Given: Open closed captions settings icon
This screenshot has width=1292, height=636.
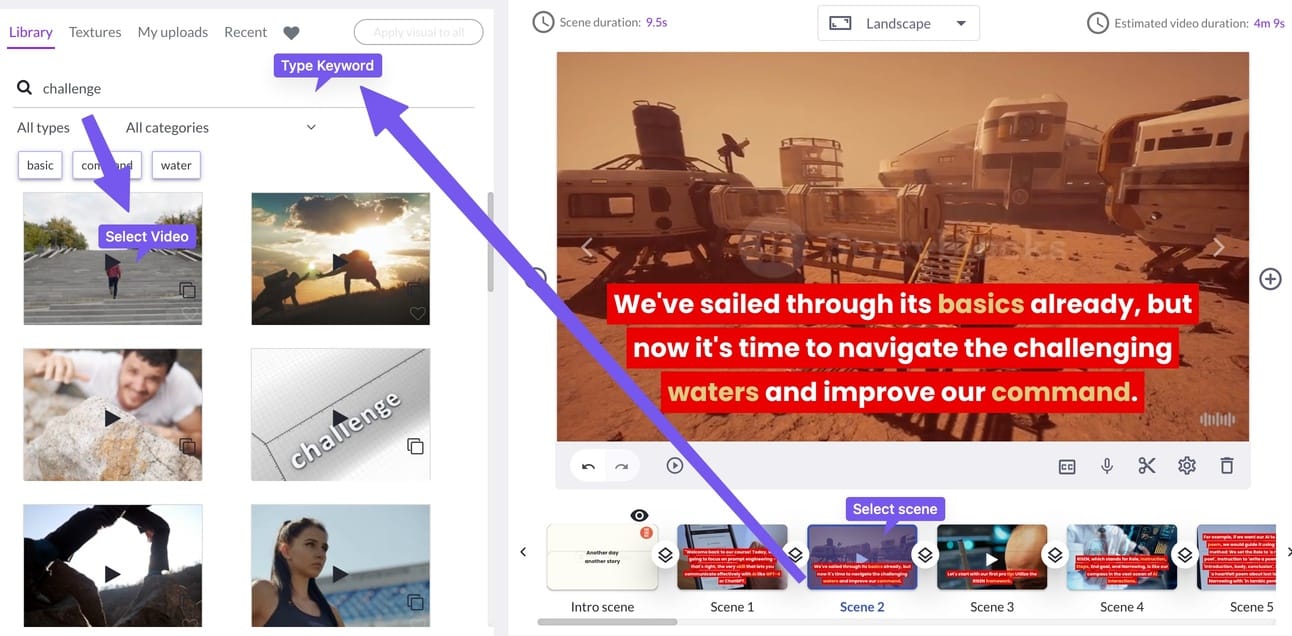Looking at the screenshot, I should tap(1067, 466).
